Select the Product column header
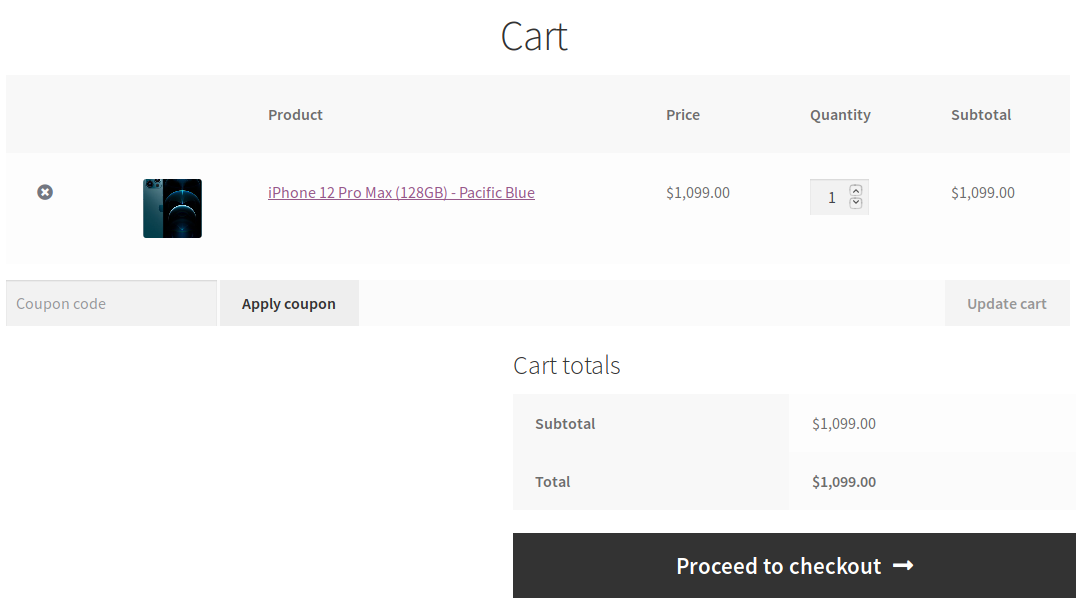This screenshot has width=1080, height=608. (x=295, y=115)
